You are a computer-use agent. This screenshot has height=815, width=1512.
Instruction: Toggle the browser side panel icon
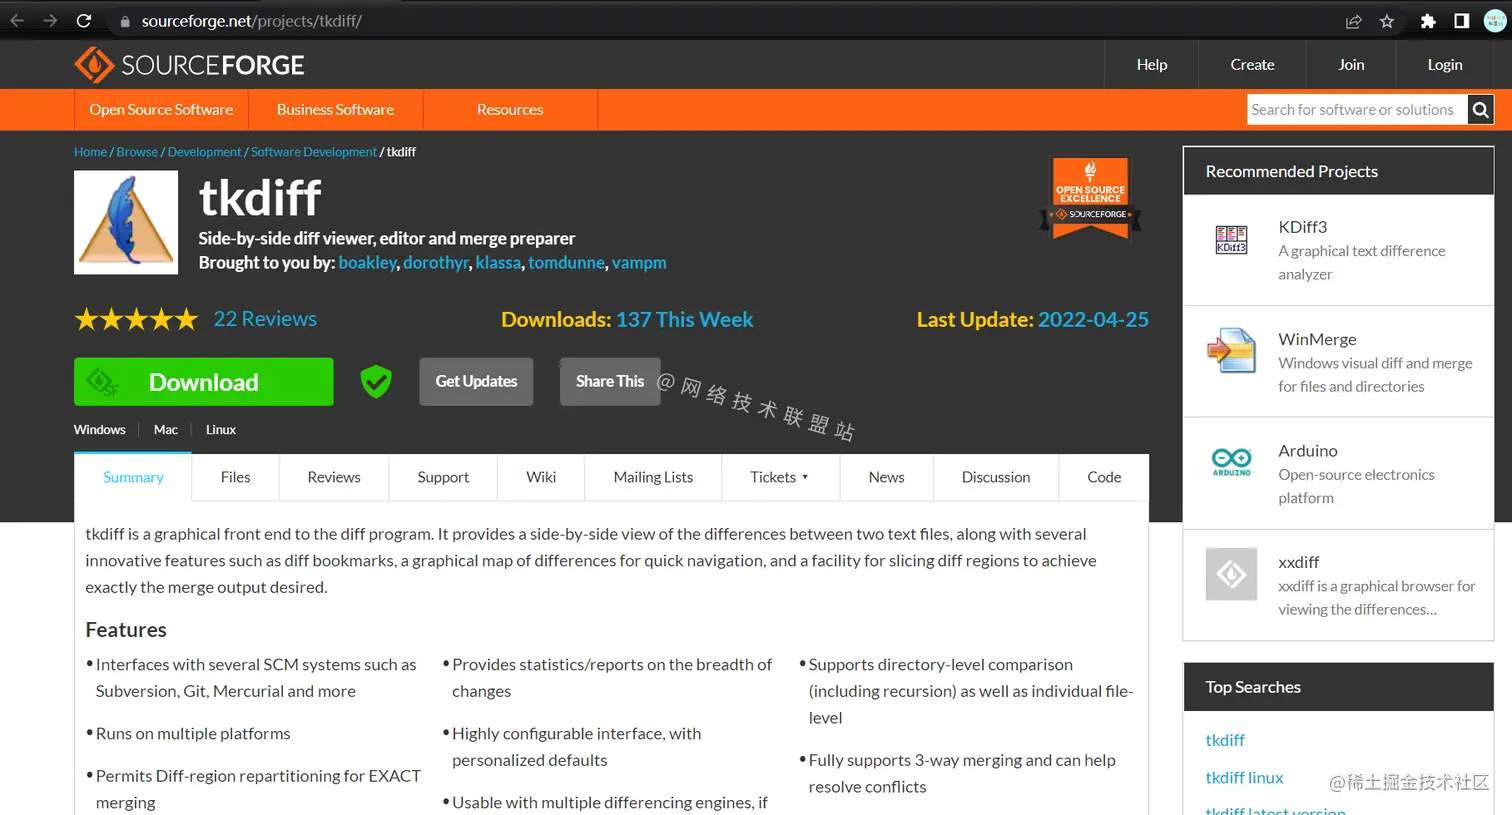coord(1461,21)
